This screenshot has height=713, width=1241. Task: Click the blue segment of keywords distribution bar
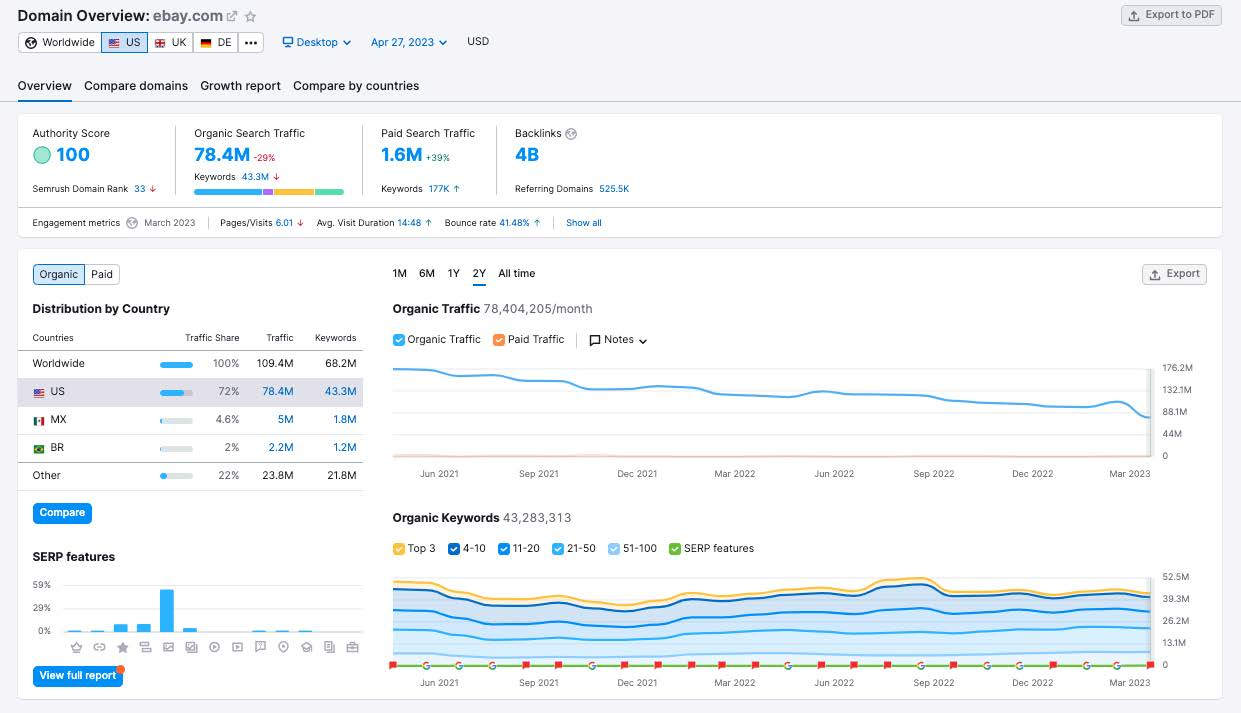pos(228,191)
